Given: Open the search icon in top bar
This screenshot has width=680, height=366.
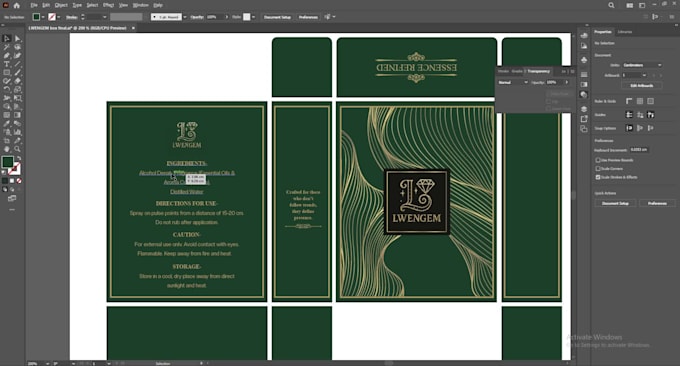Looking at the screenshot, I should pos(611,5).
